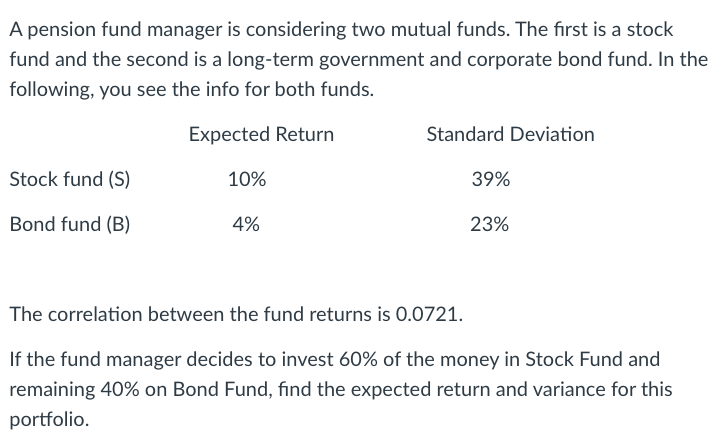Click the 10% expected return value

247,179
